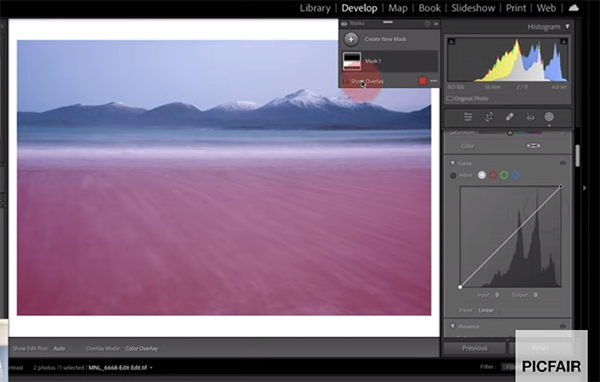Toggle Curve panel visibility eye
The height and width of the screenshot is (382, 600).
coord(563,163)
